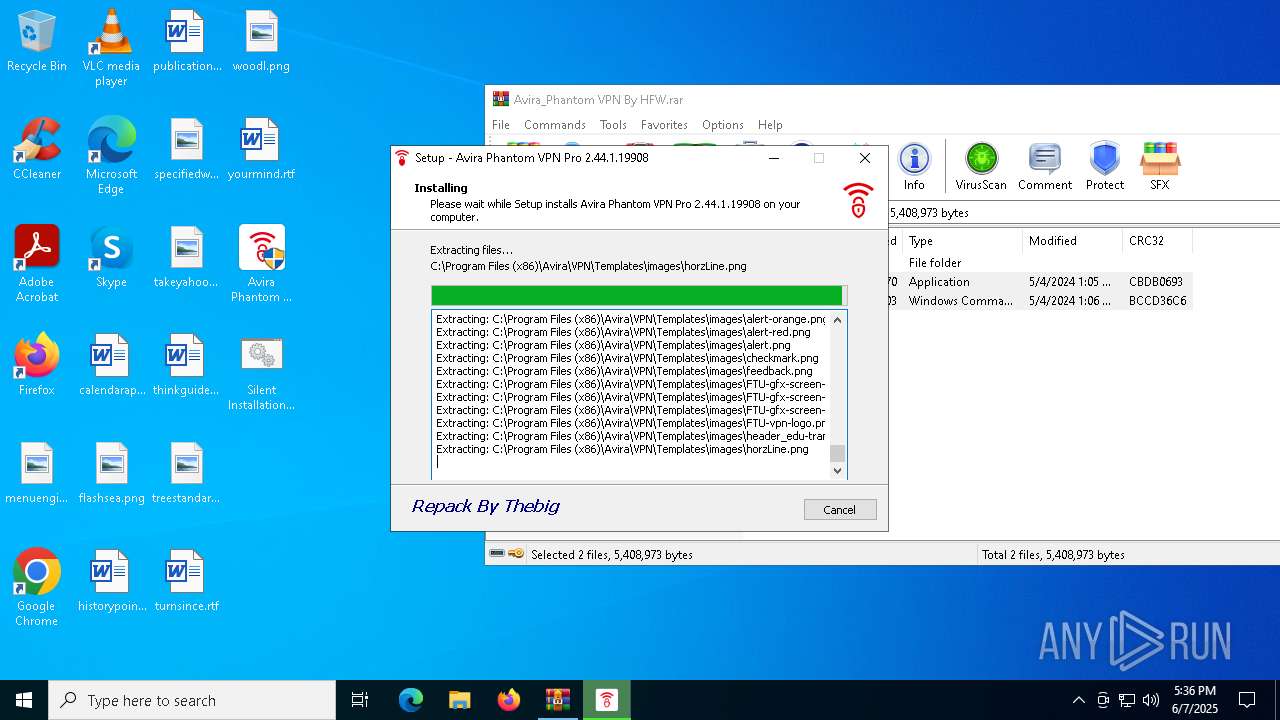The image size is (1280, 720).
Task: Click CRC32 value BCCD36C6
Action: (1158, 301)
